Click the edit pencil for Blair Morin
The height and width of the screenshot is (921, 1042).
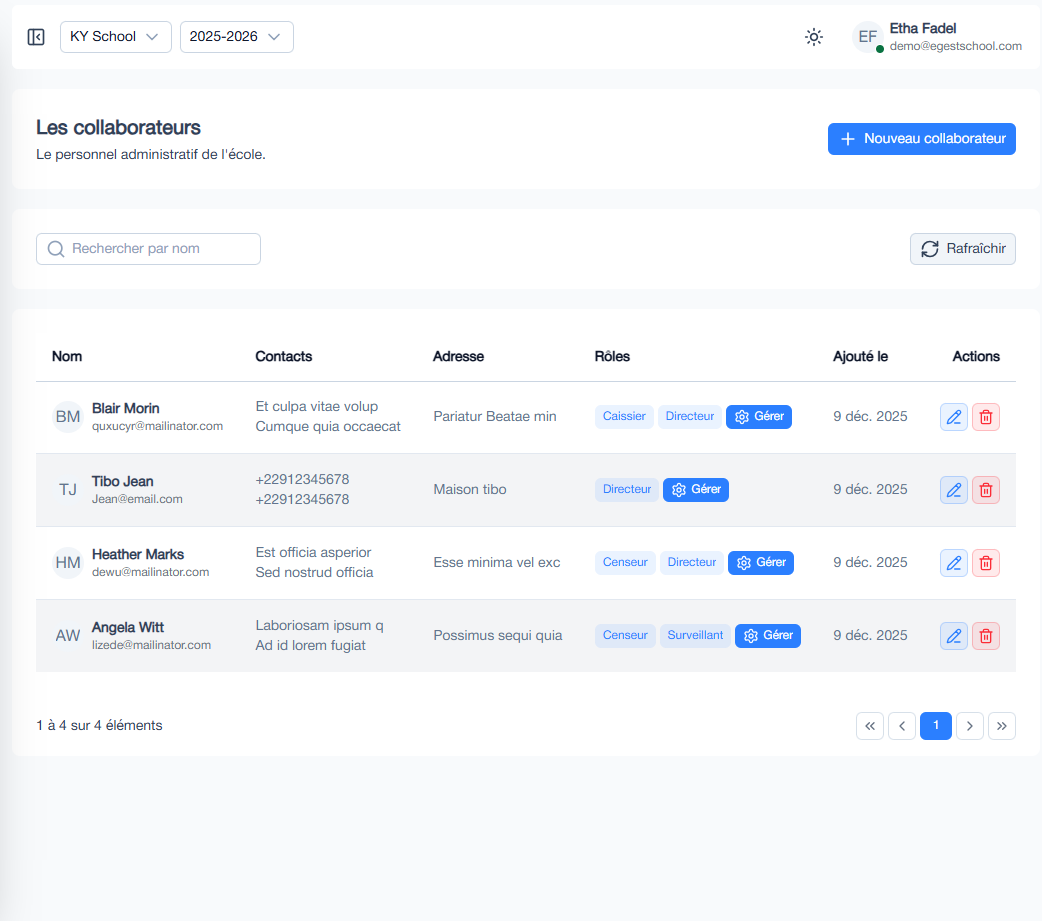[954, 417]
